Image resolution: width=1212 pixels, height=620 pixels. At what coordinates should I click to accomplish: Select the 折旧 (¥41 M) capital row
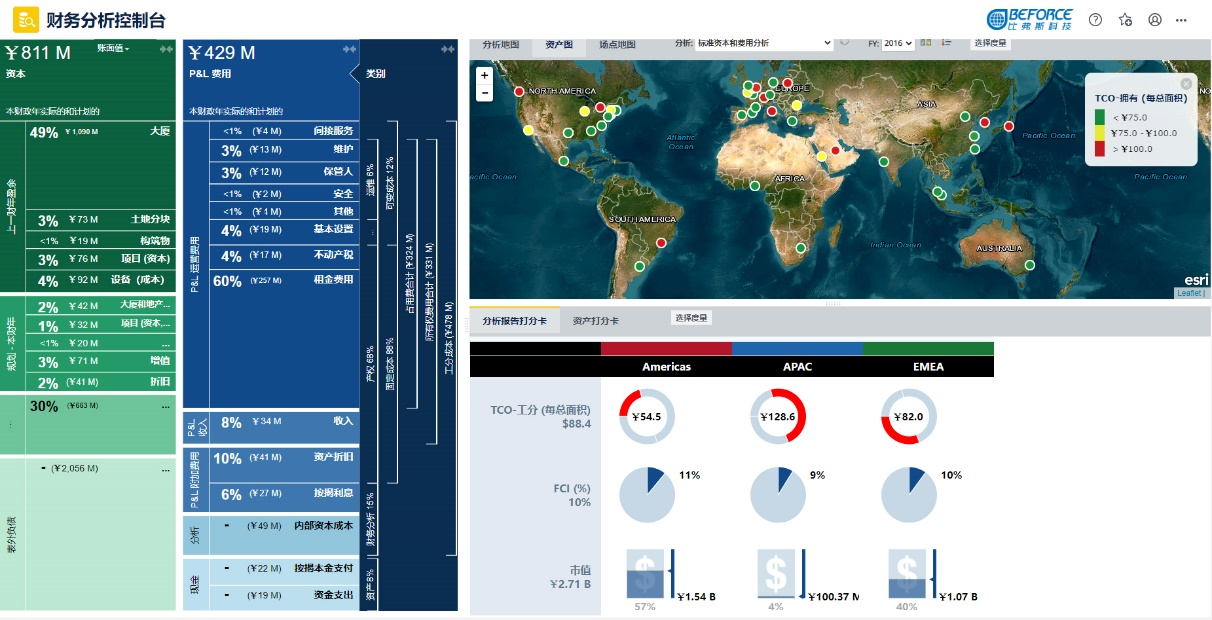pos(100,383)
